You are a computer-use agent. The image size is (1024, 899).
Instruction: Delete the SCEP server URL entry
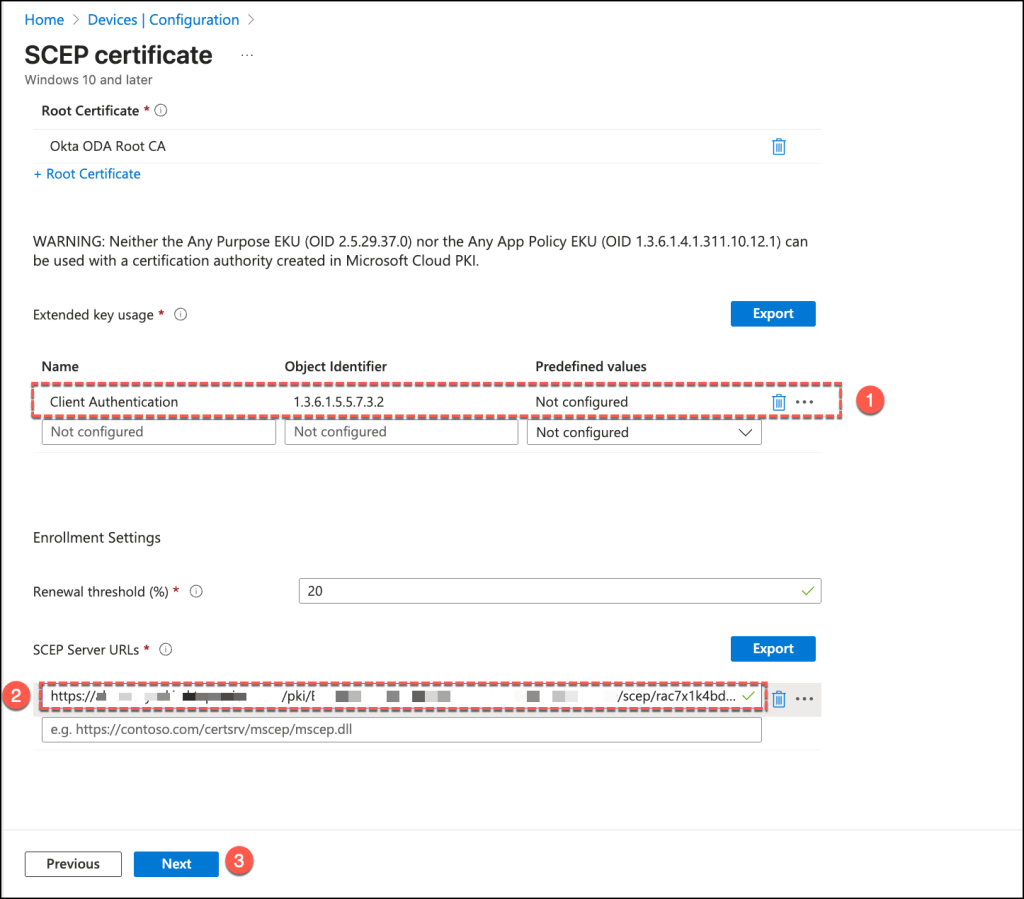[x=779, y=699]
